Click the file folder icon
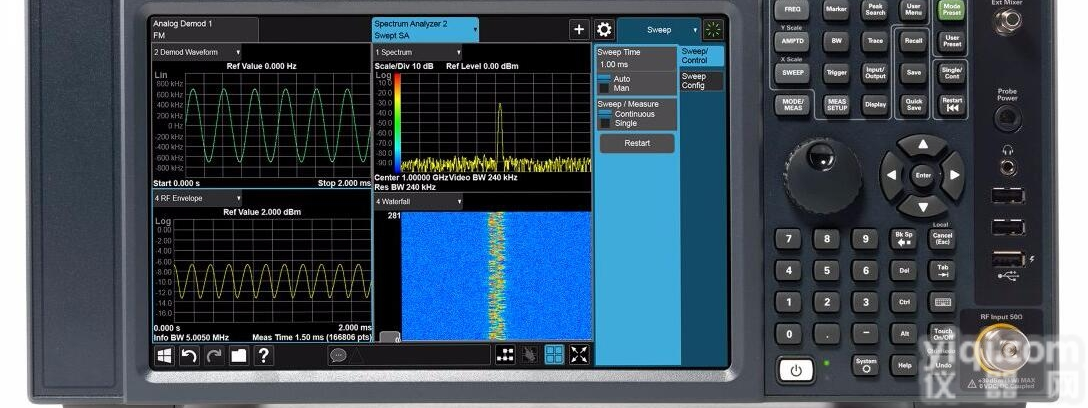 click(238, 355)
